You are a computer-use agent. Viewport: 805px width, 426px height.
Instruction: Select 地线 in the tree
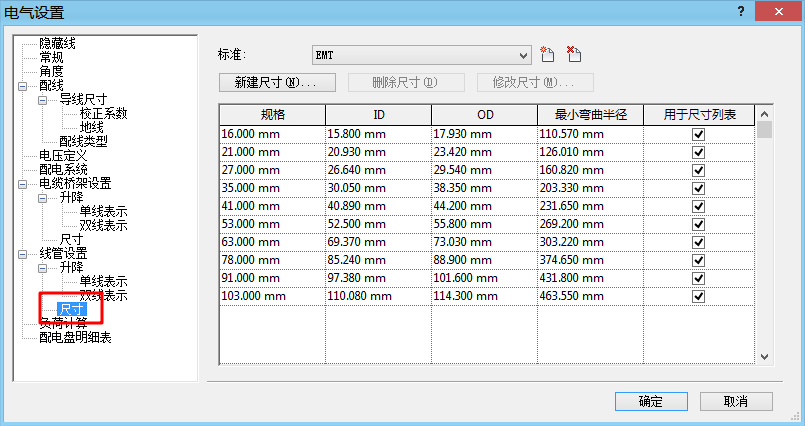[91, 127]
